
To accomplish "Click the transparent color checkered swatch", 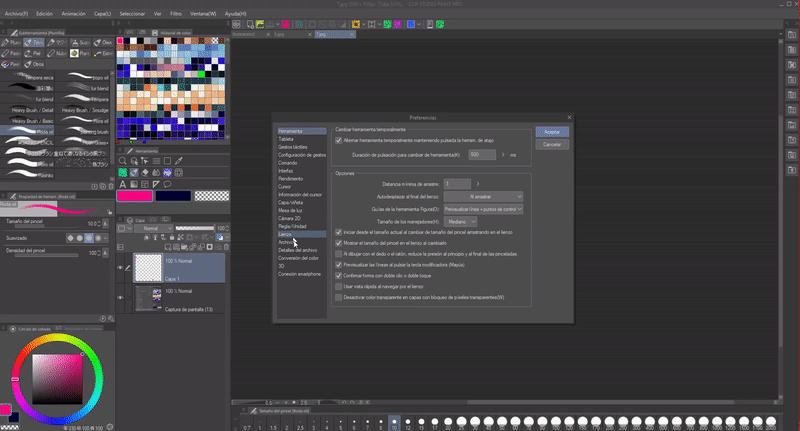I will pyautogui.click(x=212, y=197).
